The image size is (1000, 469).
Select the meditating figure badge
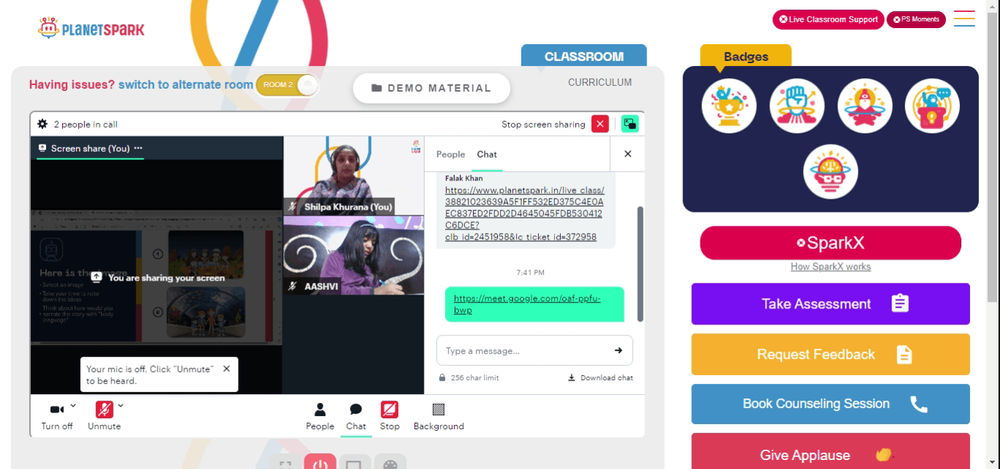click(x=865, y=106)
